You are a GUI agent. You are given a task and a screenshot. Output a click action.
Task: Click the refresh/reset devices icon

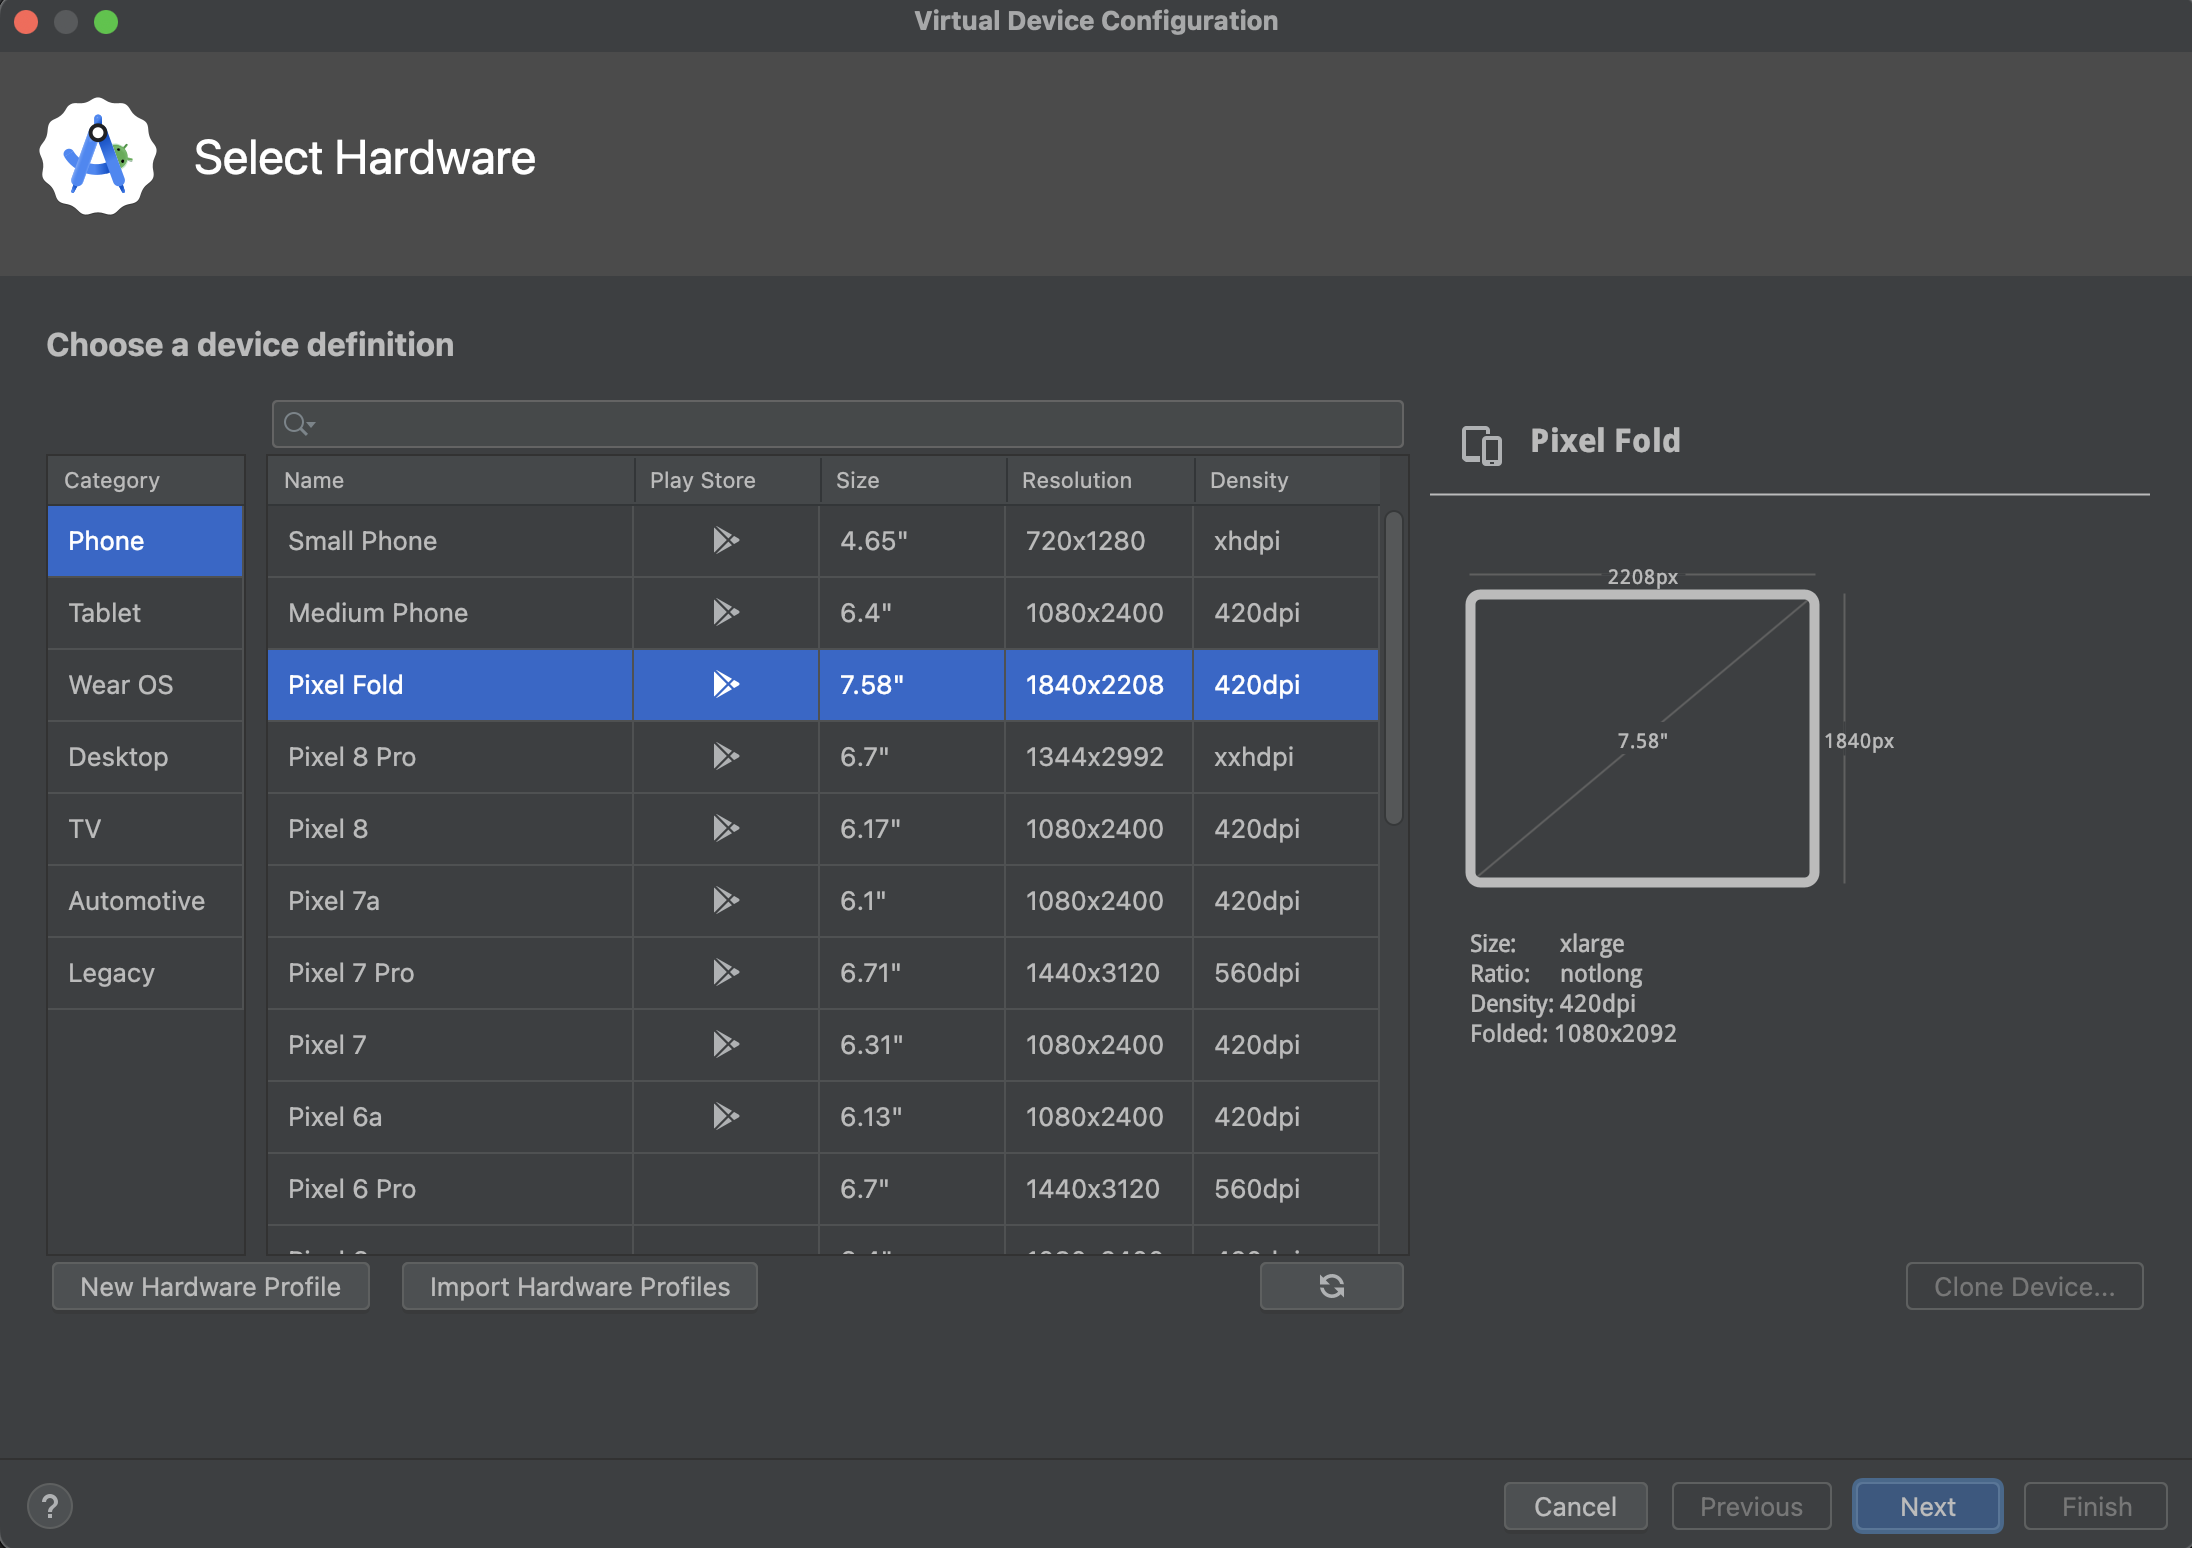coord(1331,1287)
